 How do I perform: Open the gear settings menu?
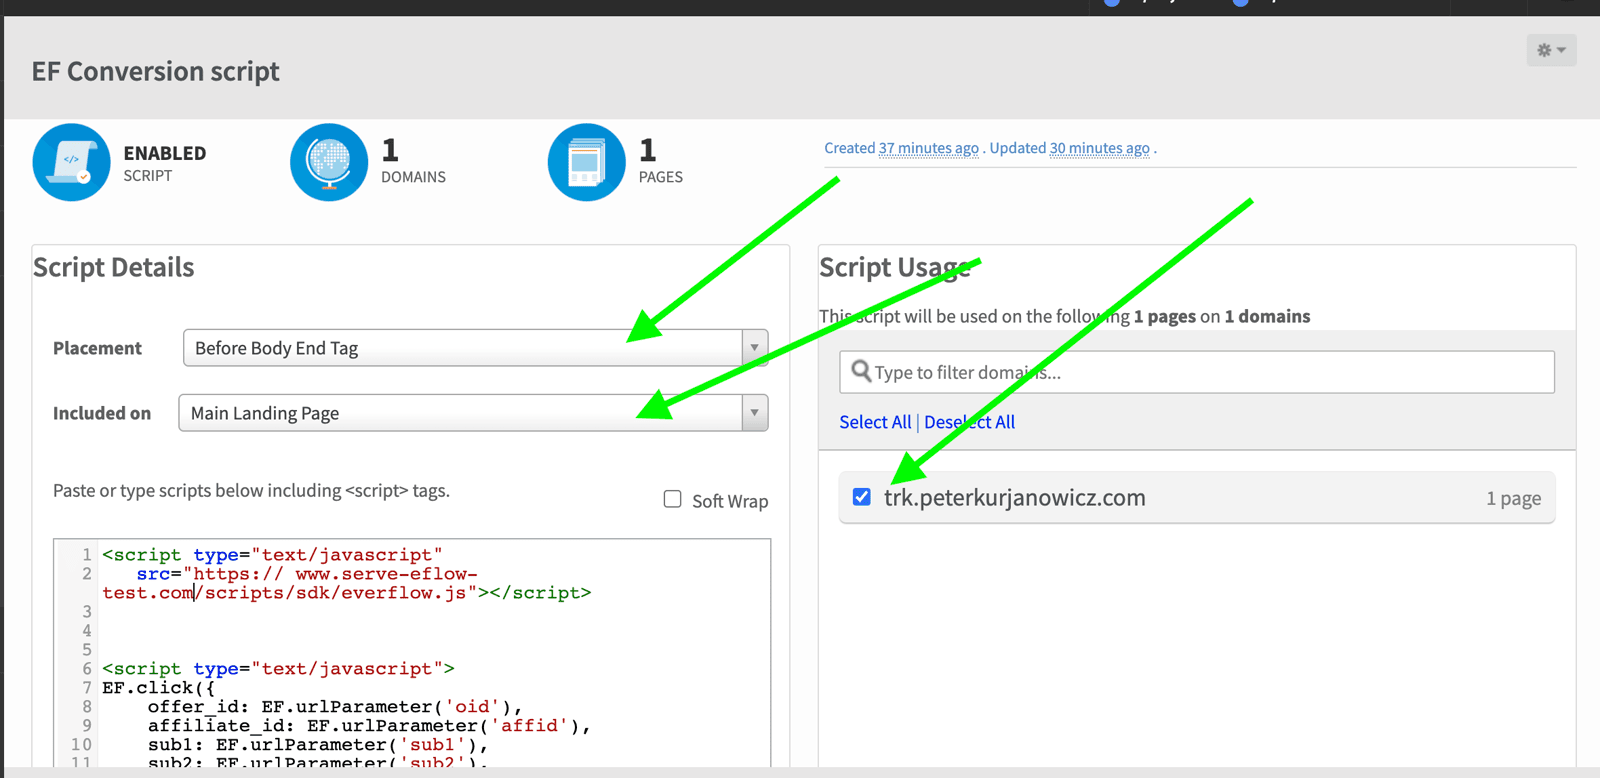tap(1551, 50)
